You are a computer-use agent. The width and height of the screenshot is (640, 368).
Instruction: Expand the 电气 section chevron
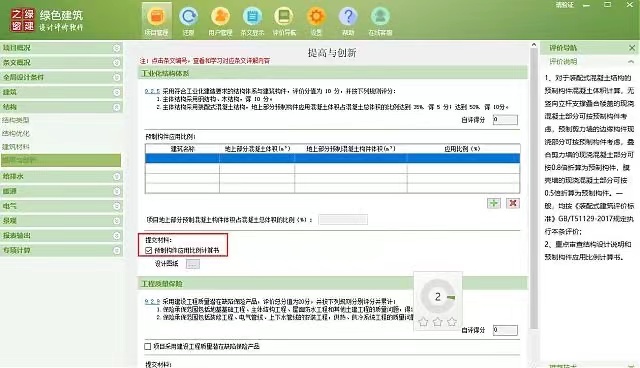point(117,206)
